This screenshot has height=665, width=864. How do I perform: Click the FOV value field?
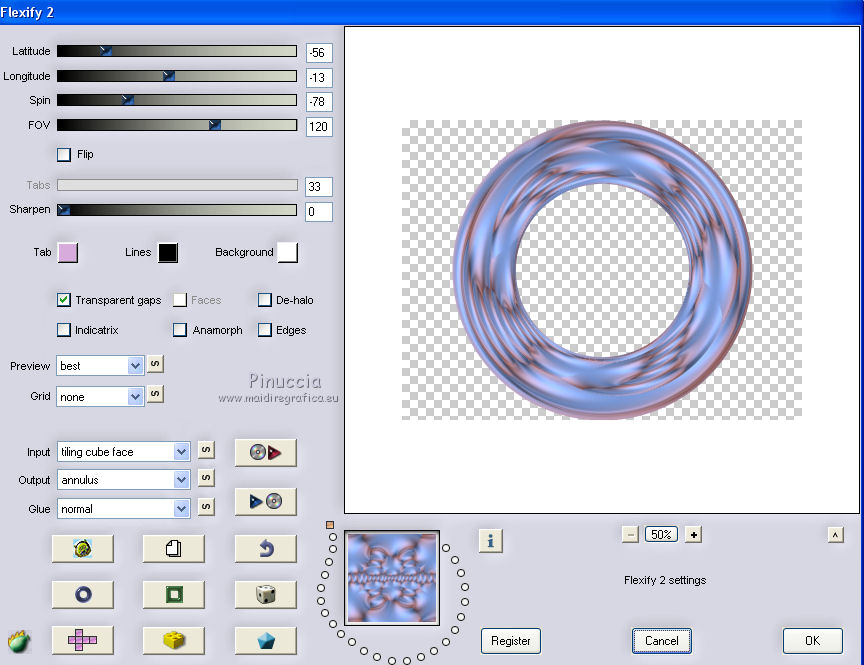(x=319, y=127)
